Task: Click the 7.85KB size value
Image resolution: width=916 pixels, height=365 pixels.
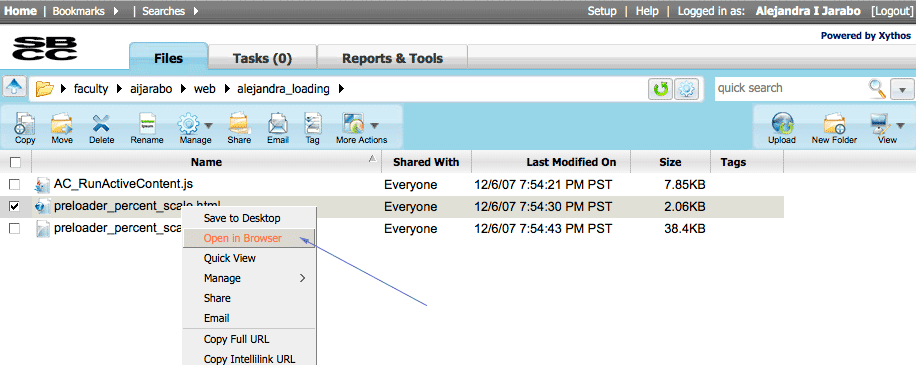Action: tap(685, 185)
